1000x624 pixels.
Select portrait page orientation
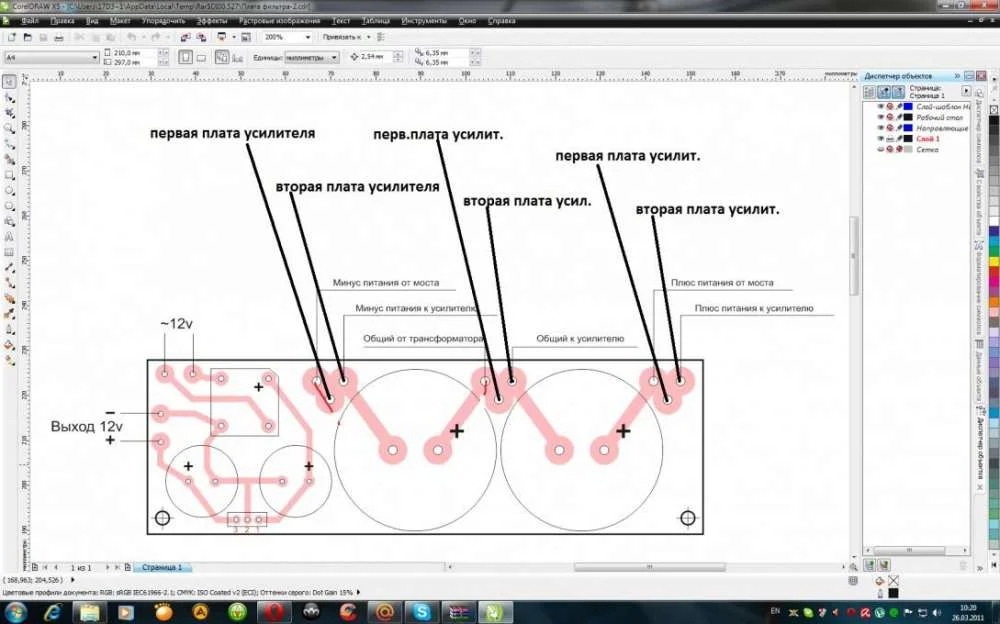(185, 57)
